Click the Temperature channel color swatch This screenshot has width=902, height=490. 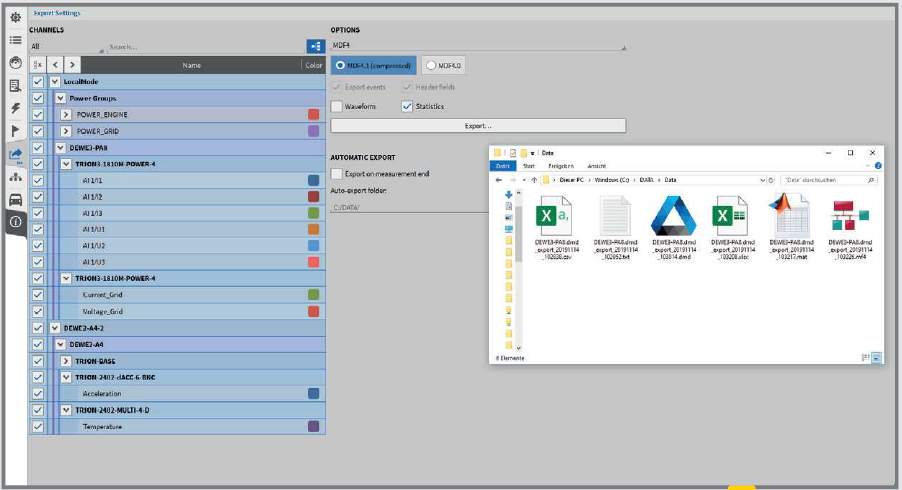click(x=313, y=426)
